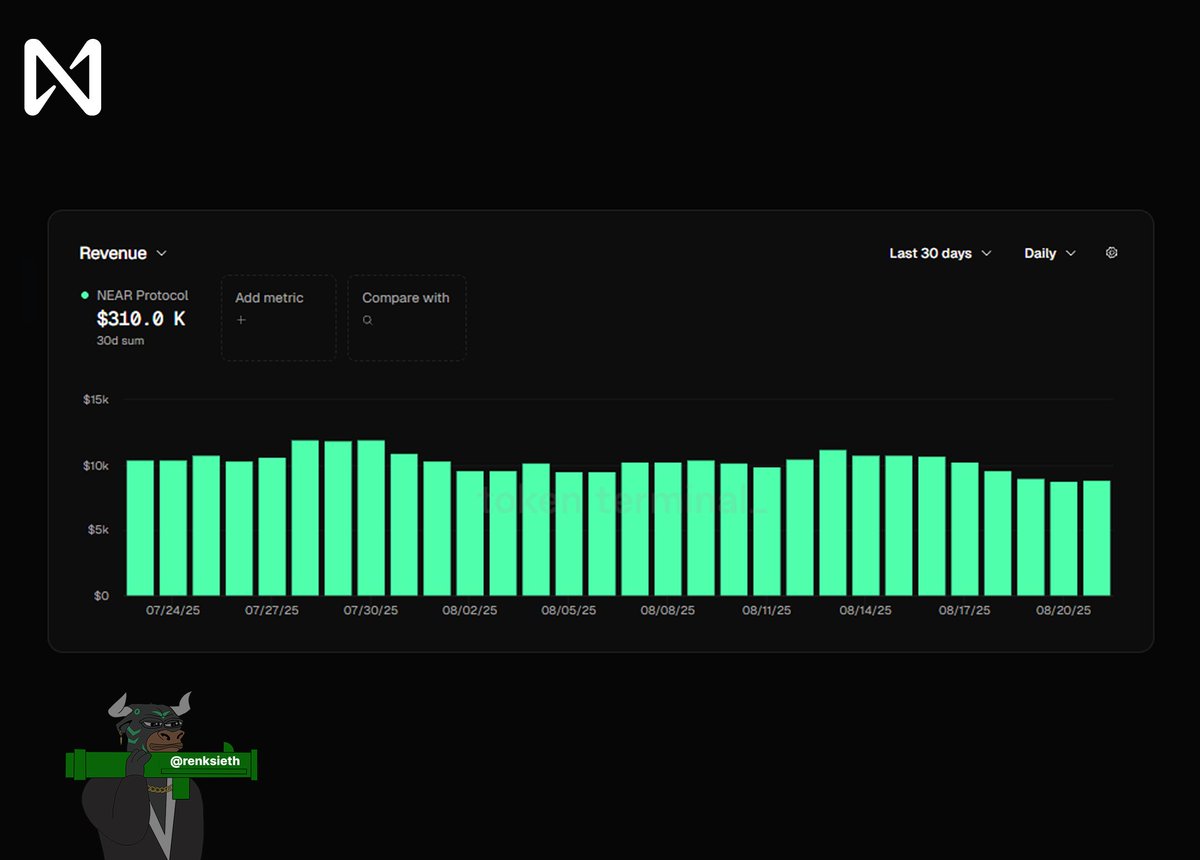Click the 07/27/25 date label
1200x860 pixels.
(272, 611)
